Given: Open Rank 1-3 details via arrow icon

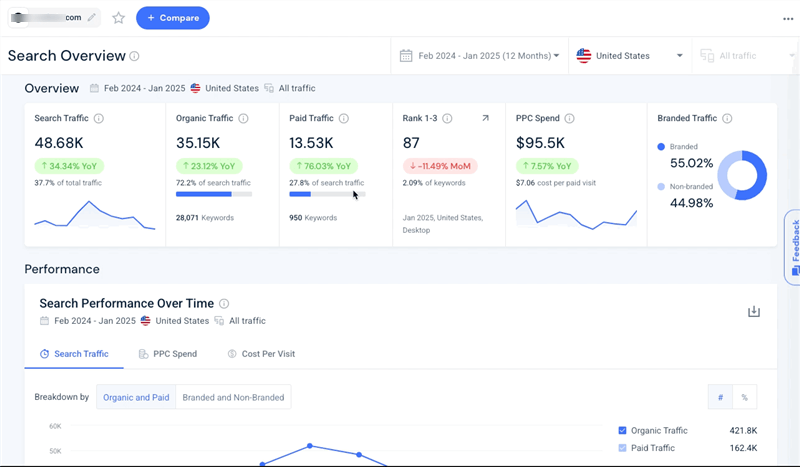Looking at the screenshot, I should pyautogui.click(x=485, y=118).
